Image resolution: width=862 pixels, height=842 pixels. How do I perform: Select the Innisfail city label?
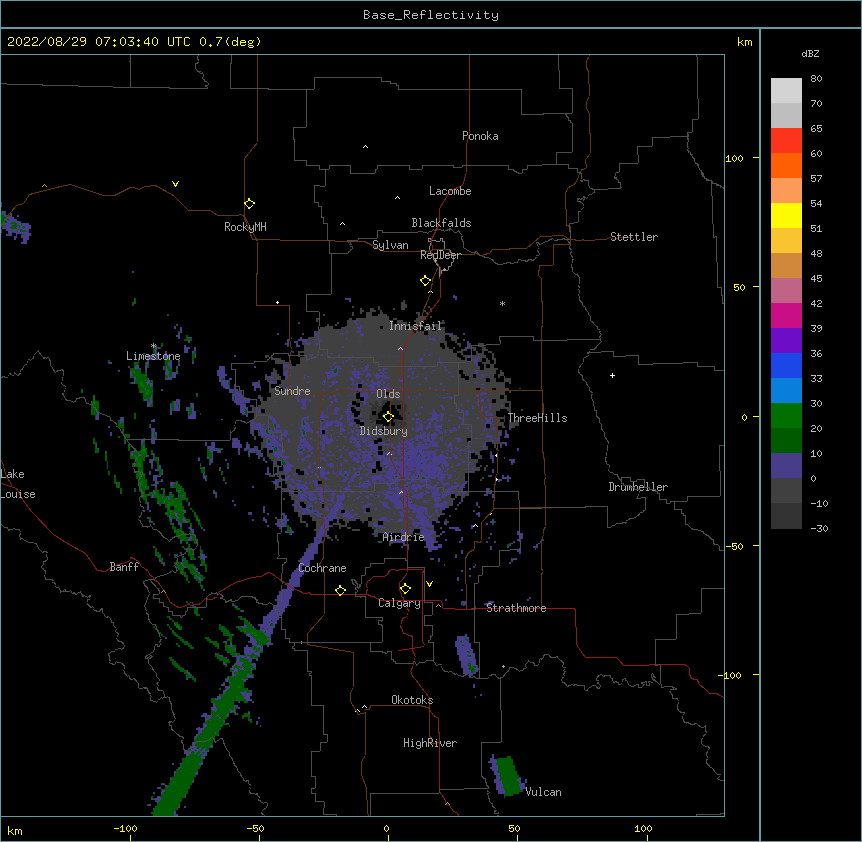pos(416,326)
